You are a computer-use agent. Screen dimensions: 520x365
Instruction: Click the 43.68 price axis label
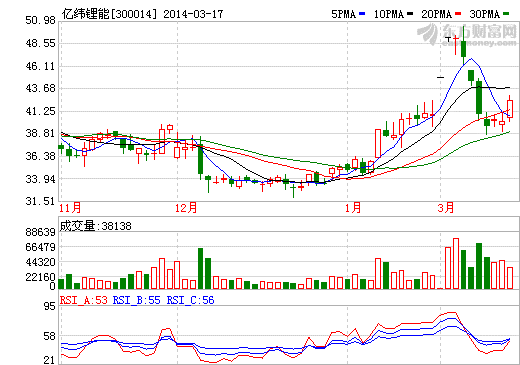41,88
